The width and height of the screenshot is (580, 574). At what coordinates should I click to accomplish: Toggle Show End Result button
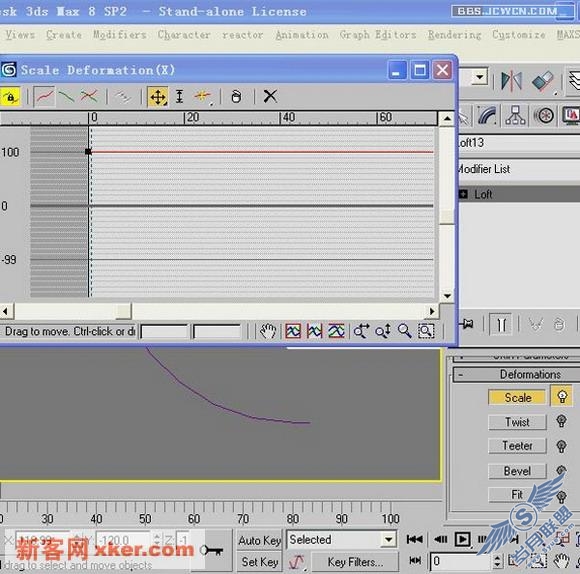(x=501, y=324)
